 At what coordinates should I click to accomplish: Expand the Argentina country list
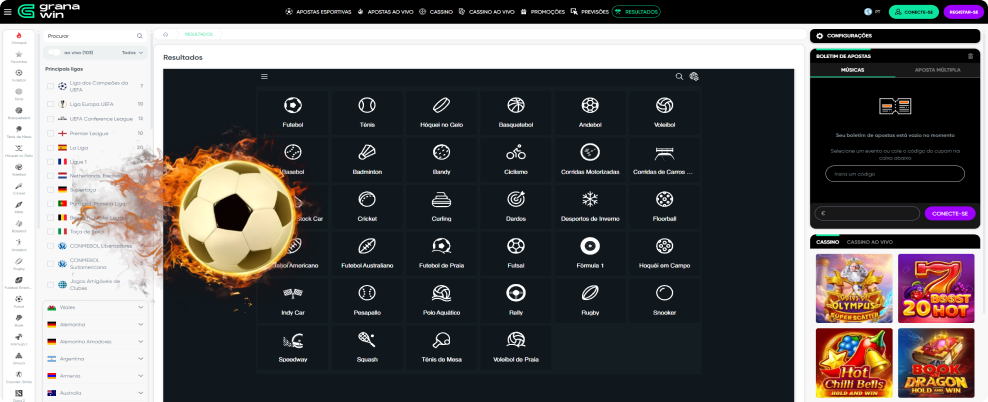(141, 357)
